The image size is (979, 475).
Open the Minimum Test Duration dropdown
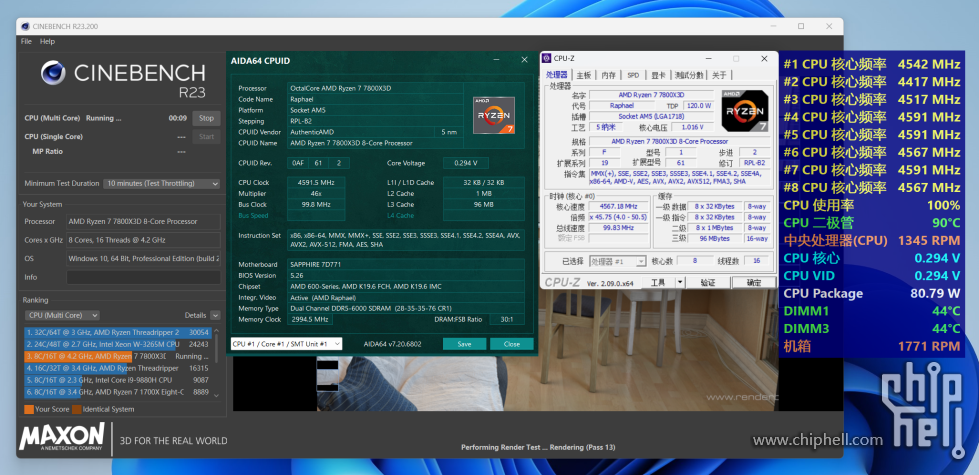coord(162,184)
